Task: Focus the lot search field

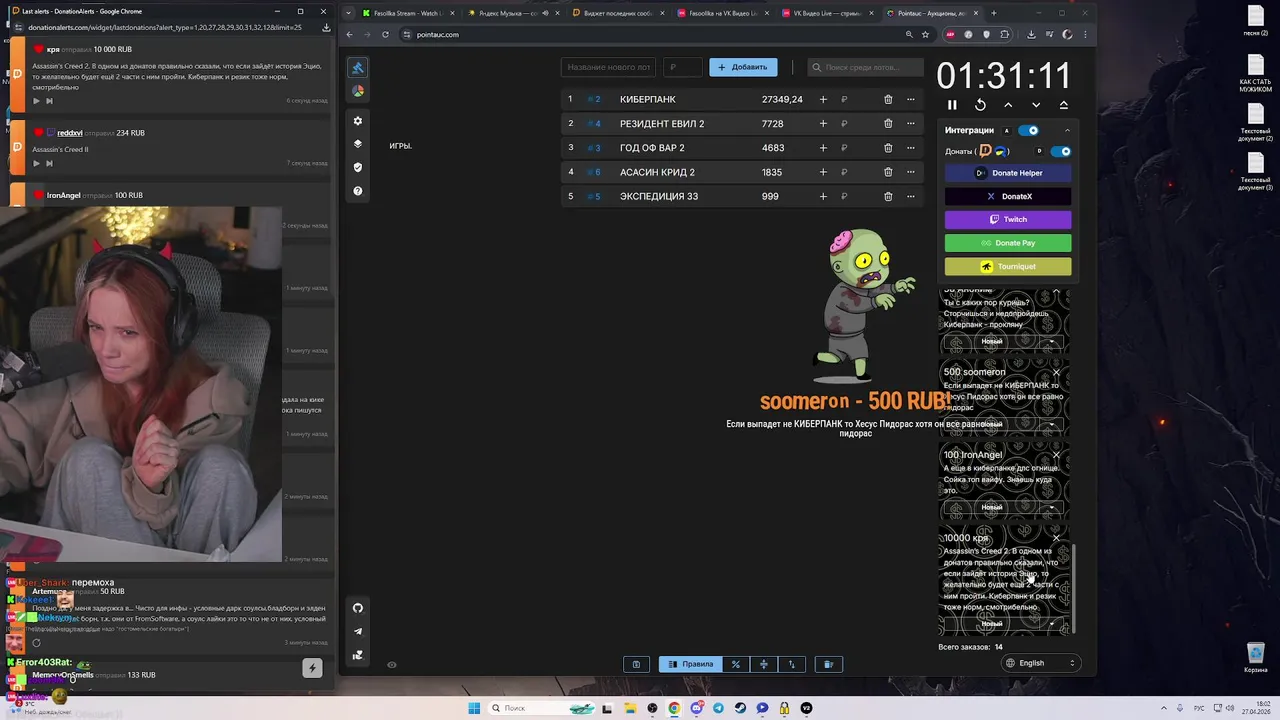Action: tap(866, 67)
